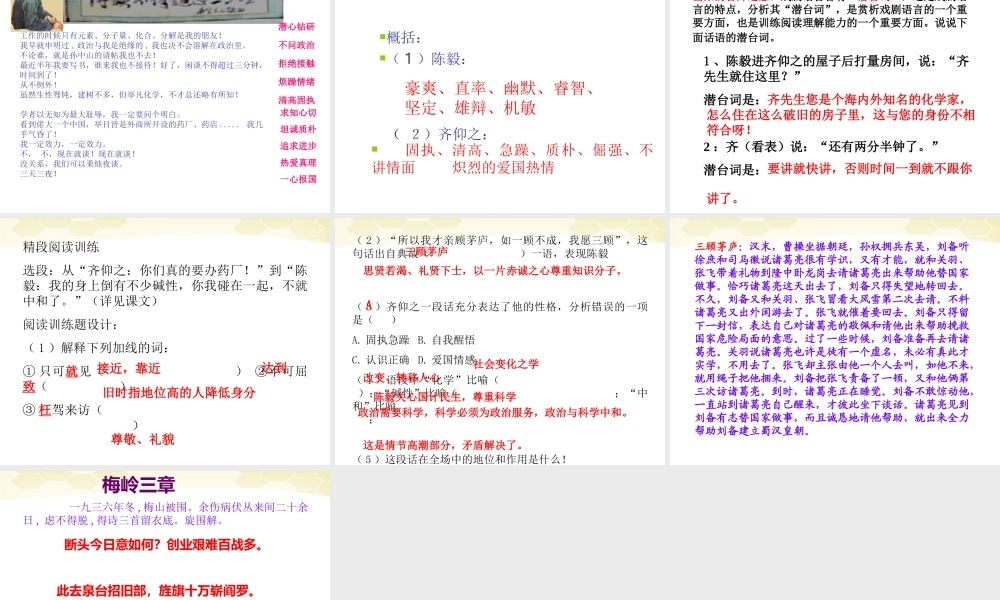Click the 潜心钻研 pink label
Screen dimensions: 1000x600
[x=296, y=26]
